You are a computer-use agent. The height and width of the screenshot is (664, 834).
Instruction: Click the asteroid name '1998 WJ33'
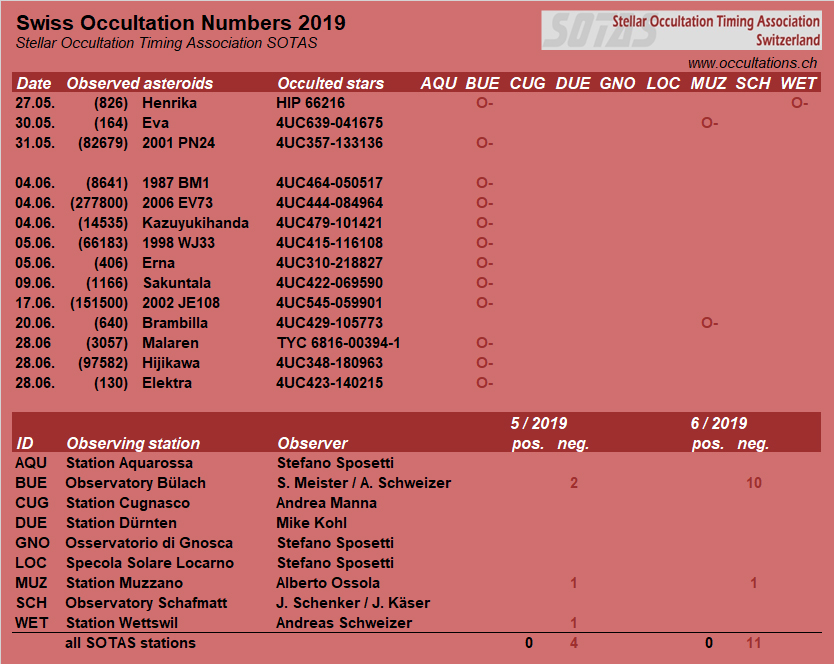(178, 243)
